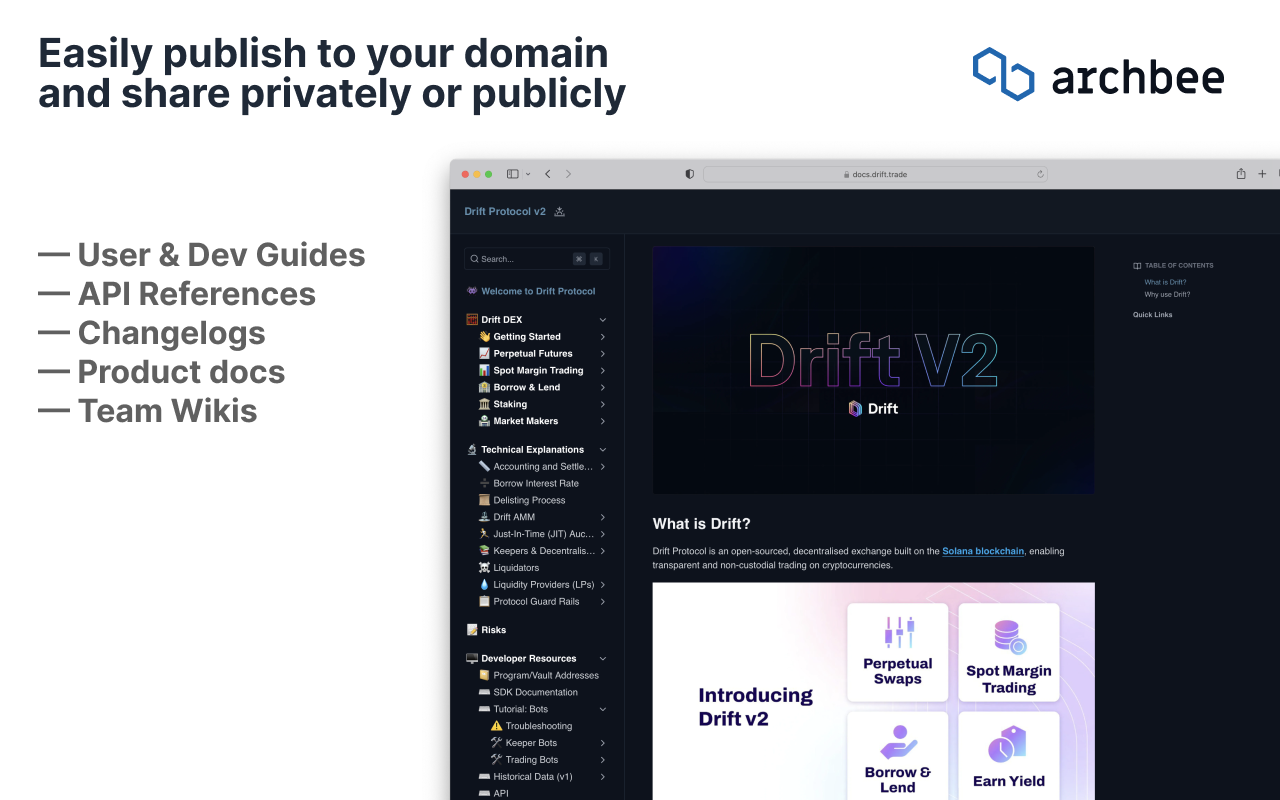Click the Just-In-Time (JIT) runner icon
1280x800 pixels.
484,534
